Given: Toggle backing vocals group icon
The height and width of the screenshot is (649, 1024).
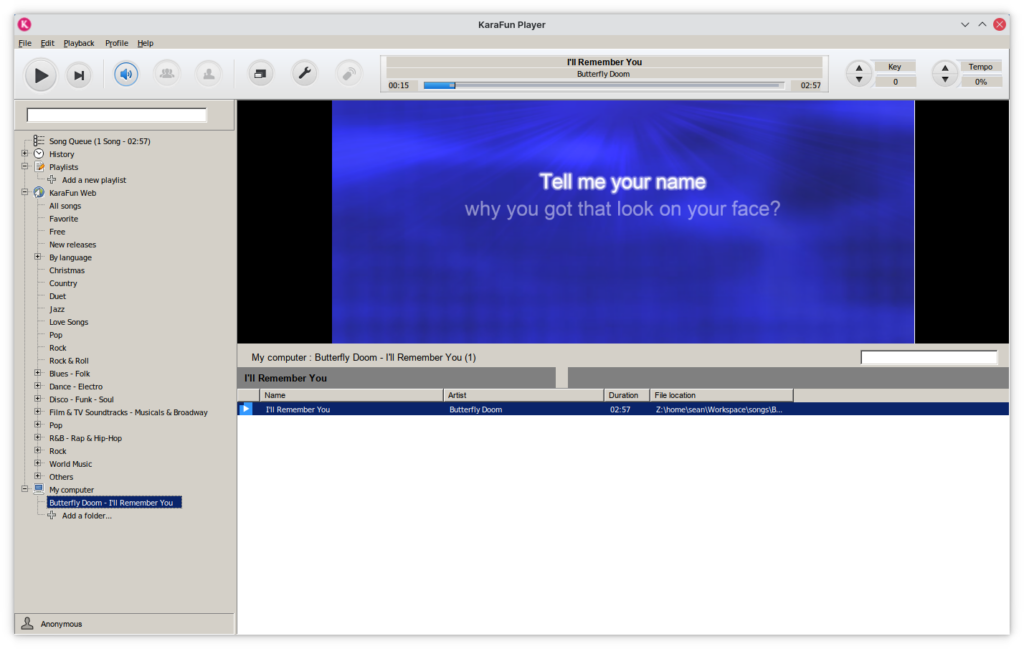Looking at the screenshot, I should point(167,74).
